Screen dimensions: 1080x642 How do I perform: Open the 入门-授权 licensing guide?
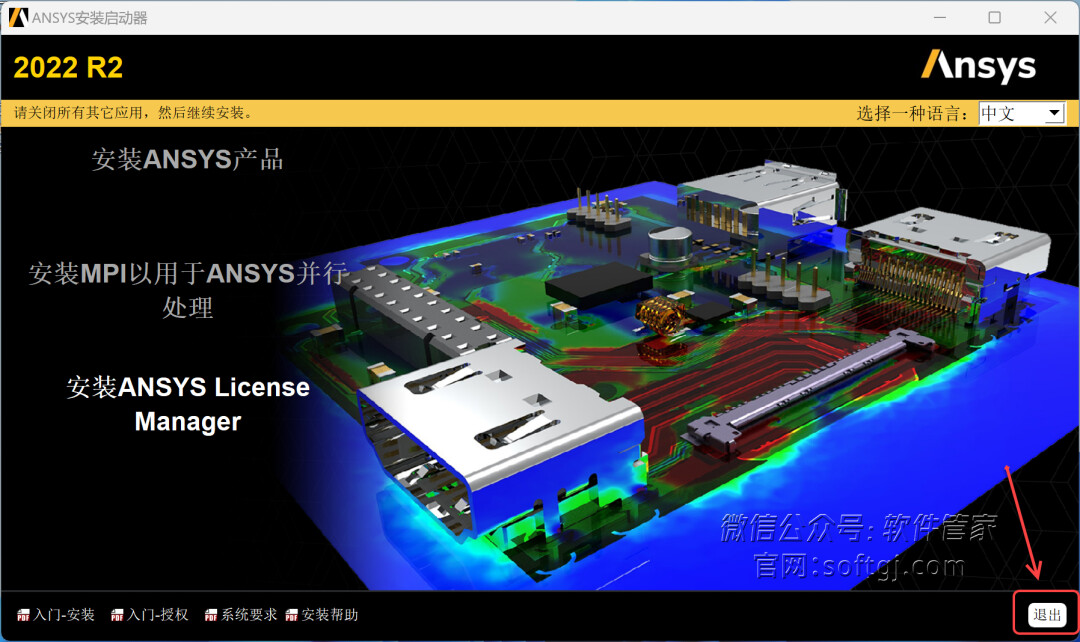(158, 614)
